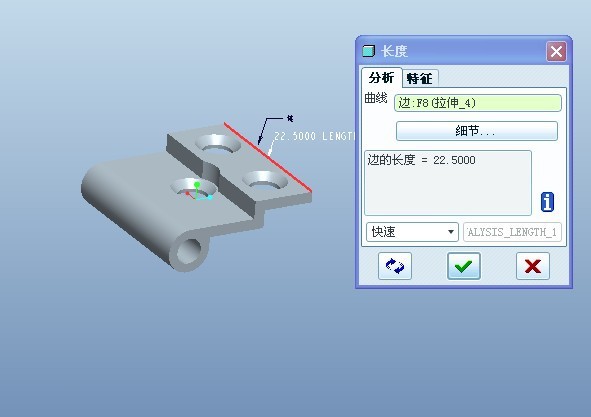Click the upper left countersunk hole
The height and width of the screenshot is (417, 591).
coord(218,143)
